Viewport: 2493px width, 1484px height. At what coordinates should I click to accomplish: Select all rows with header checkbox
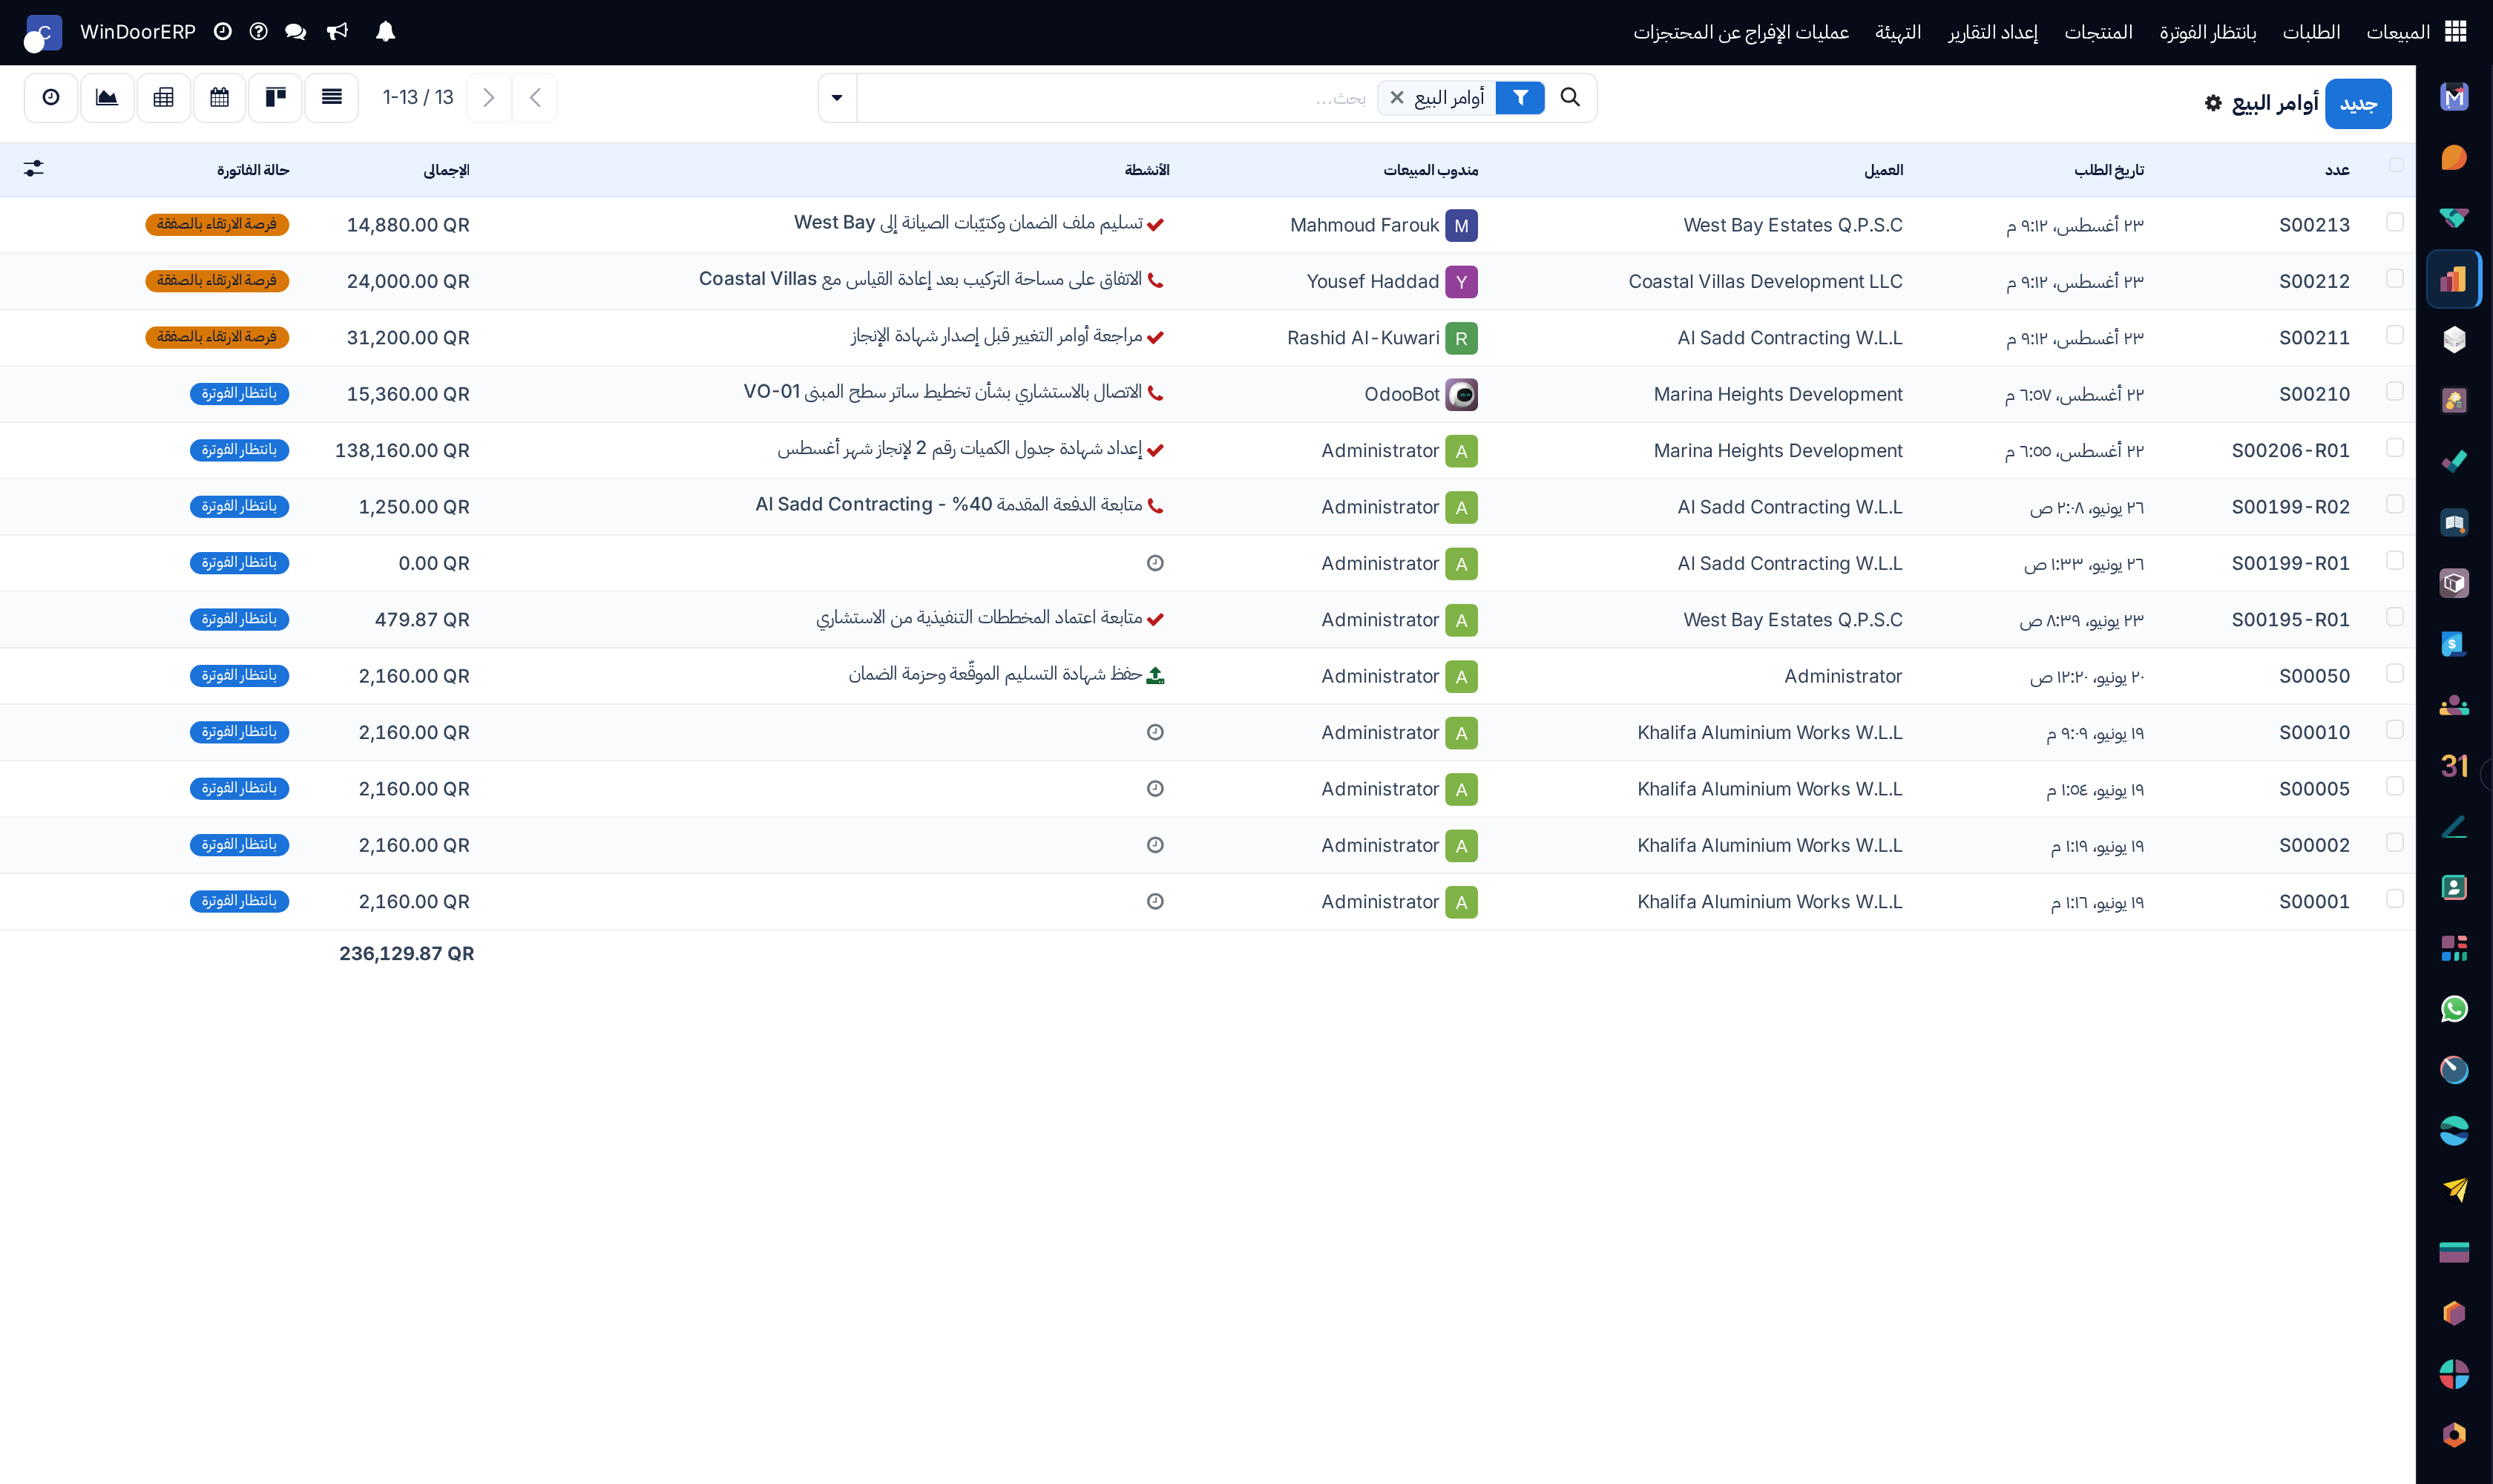[x=2396, y=165]
